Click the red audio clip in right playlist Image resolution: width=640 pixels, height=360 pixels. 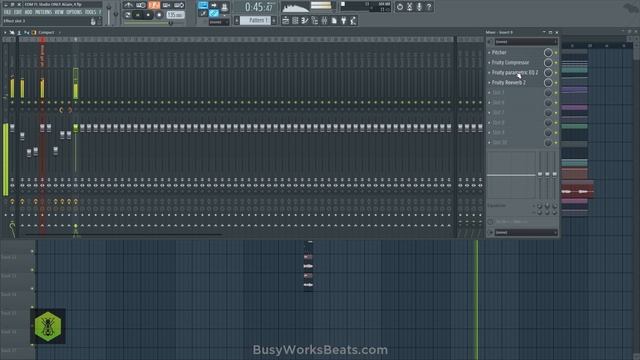pos(577,191)
